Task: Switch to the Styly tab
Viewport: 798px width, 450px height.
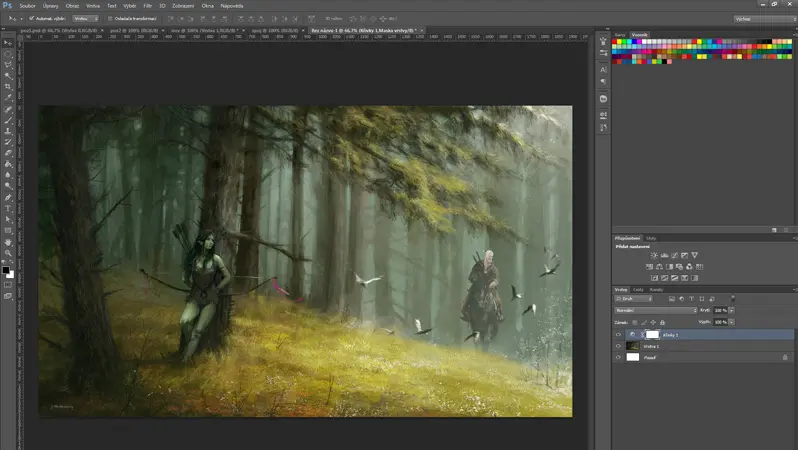Action: [651, 238]
